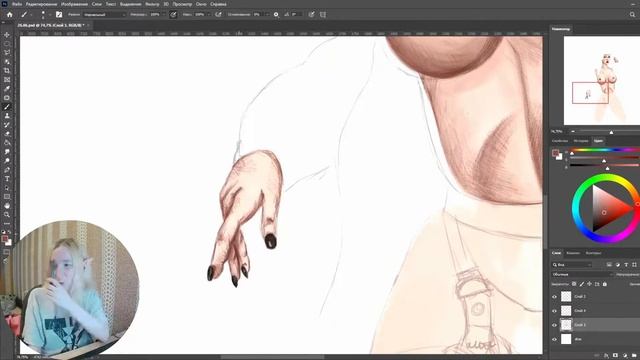Switch to the История tab
Viewport: 640px width, 360px height.
[x=581, y=141]
